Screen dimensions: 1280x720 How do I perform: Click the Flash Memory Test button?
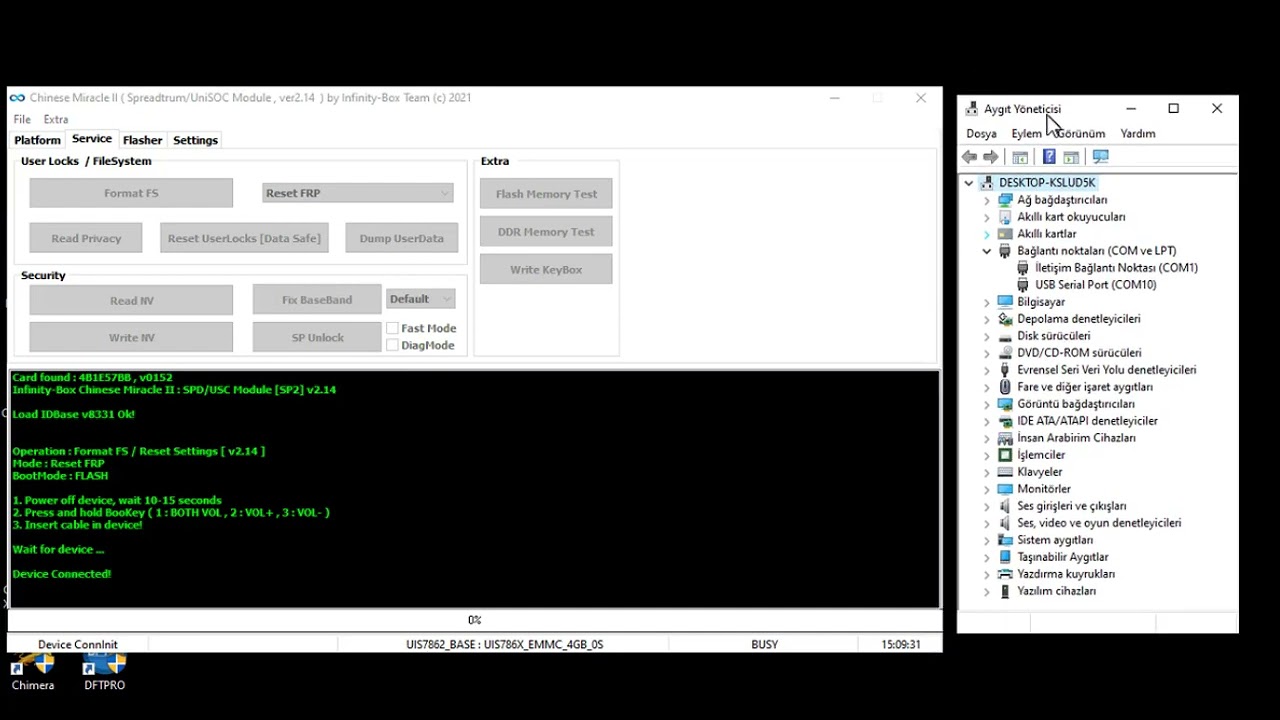(x=546, y=194)
